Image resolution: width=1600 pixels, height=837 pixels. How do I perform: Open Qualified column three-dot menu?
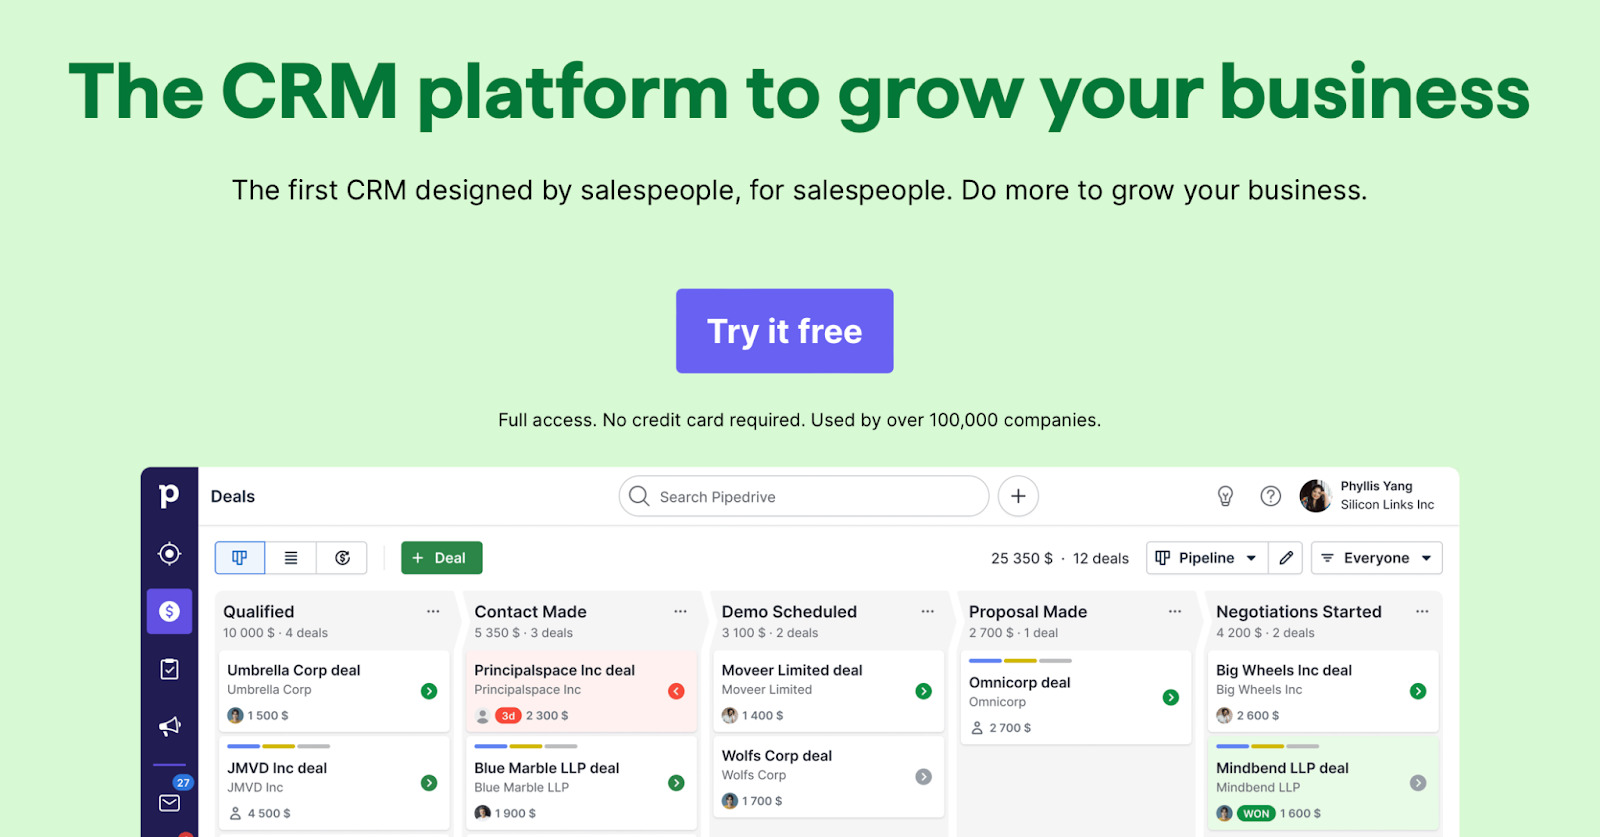point(433,612)
